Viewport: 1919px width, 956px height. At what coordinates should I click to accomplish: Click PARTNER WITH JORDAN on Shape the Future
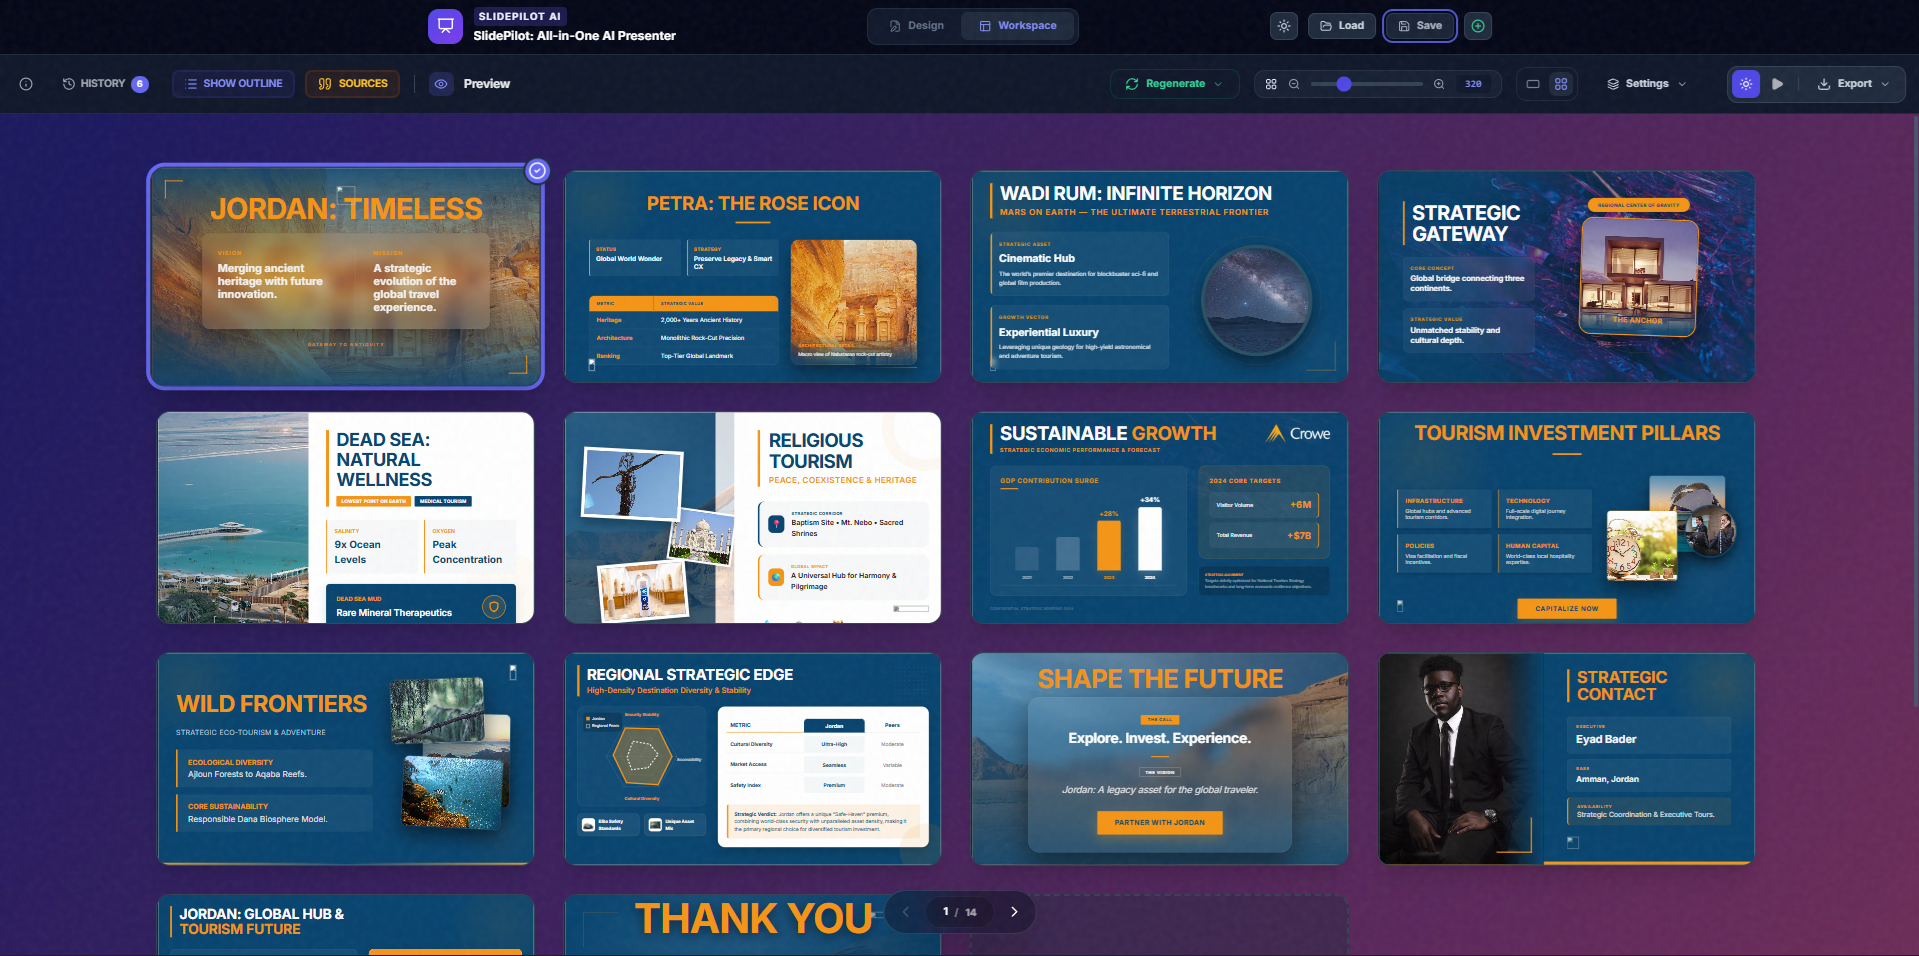pos(1160,822)
